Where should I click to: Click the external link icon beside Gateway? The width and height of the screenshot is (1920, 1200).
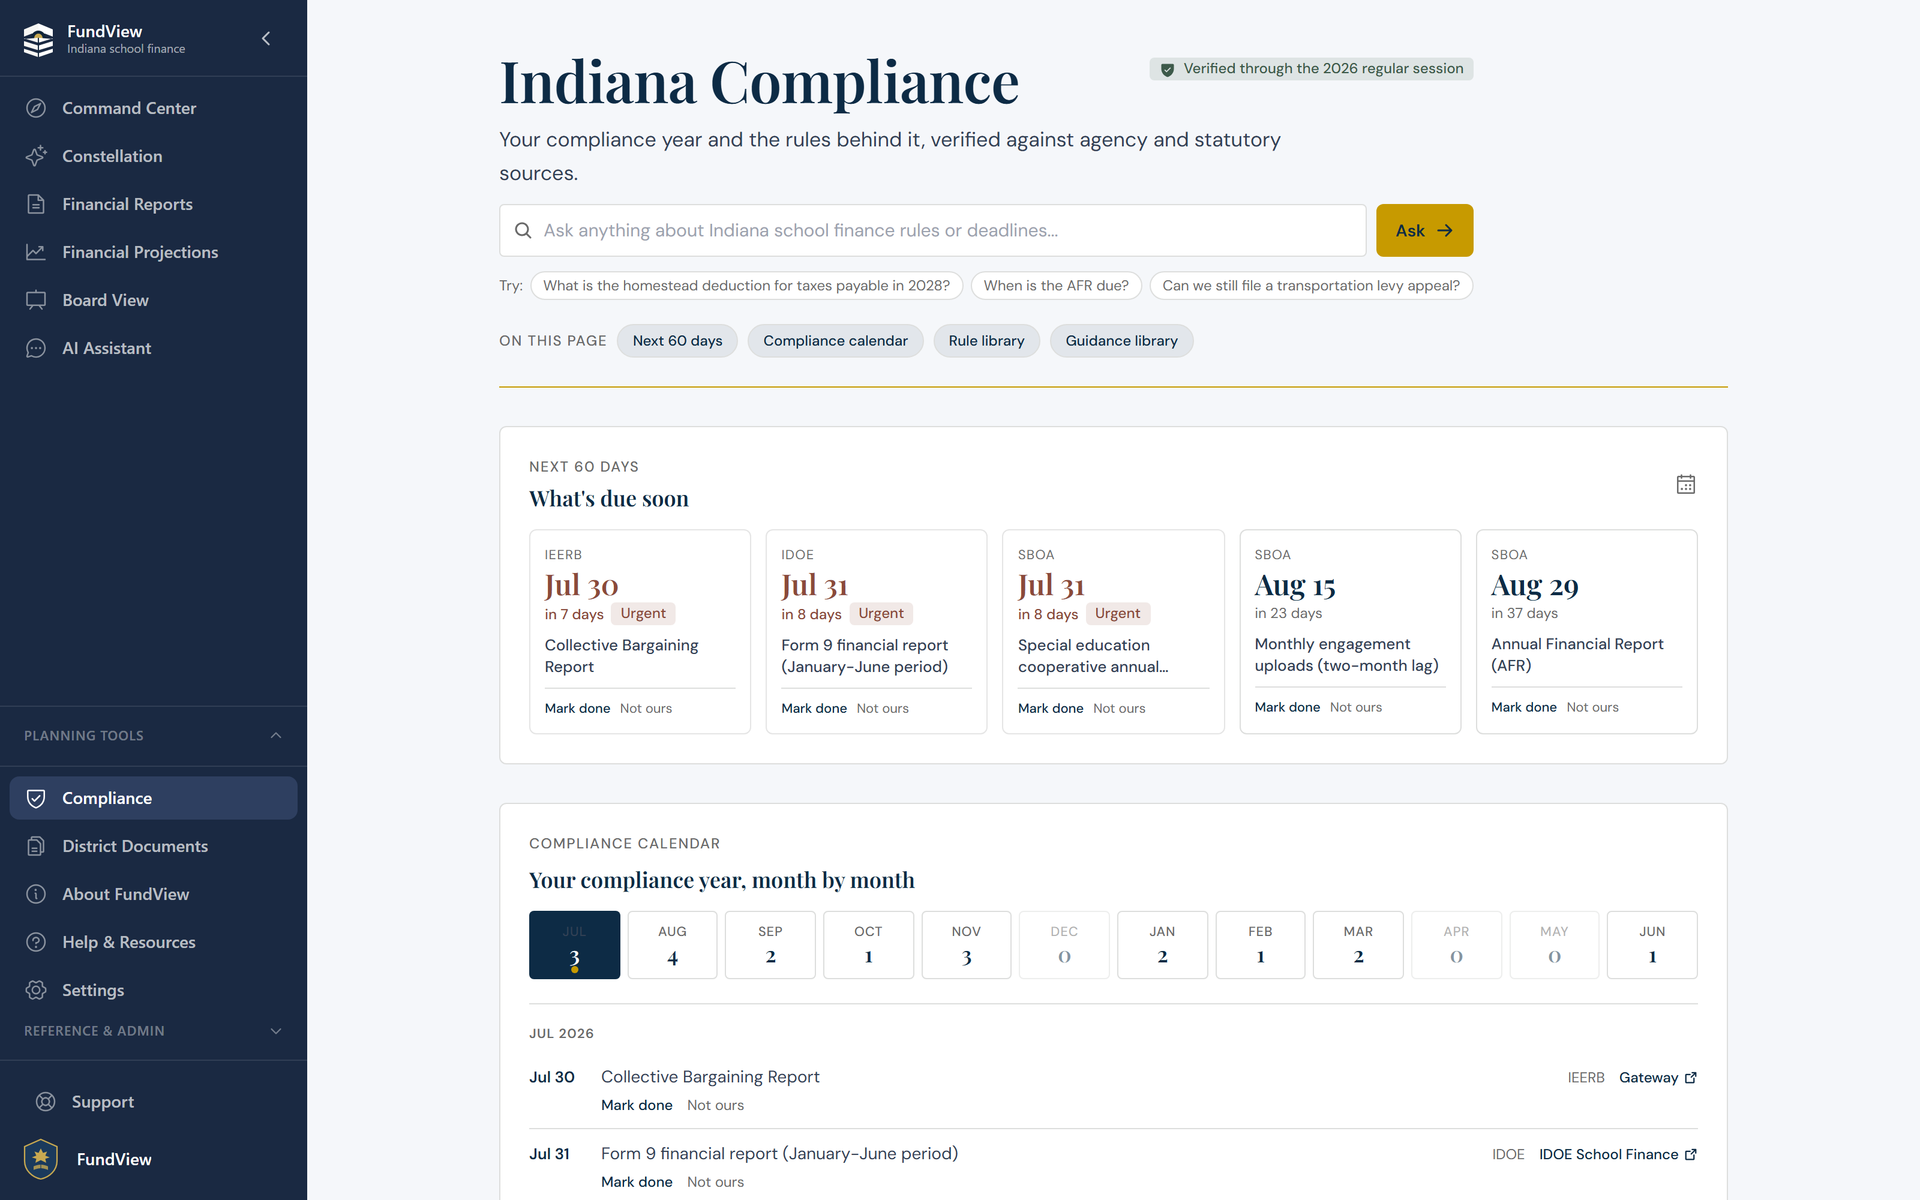pyautogui.click(x=1691, y=1078)
